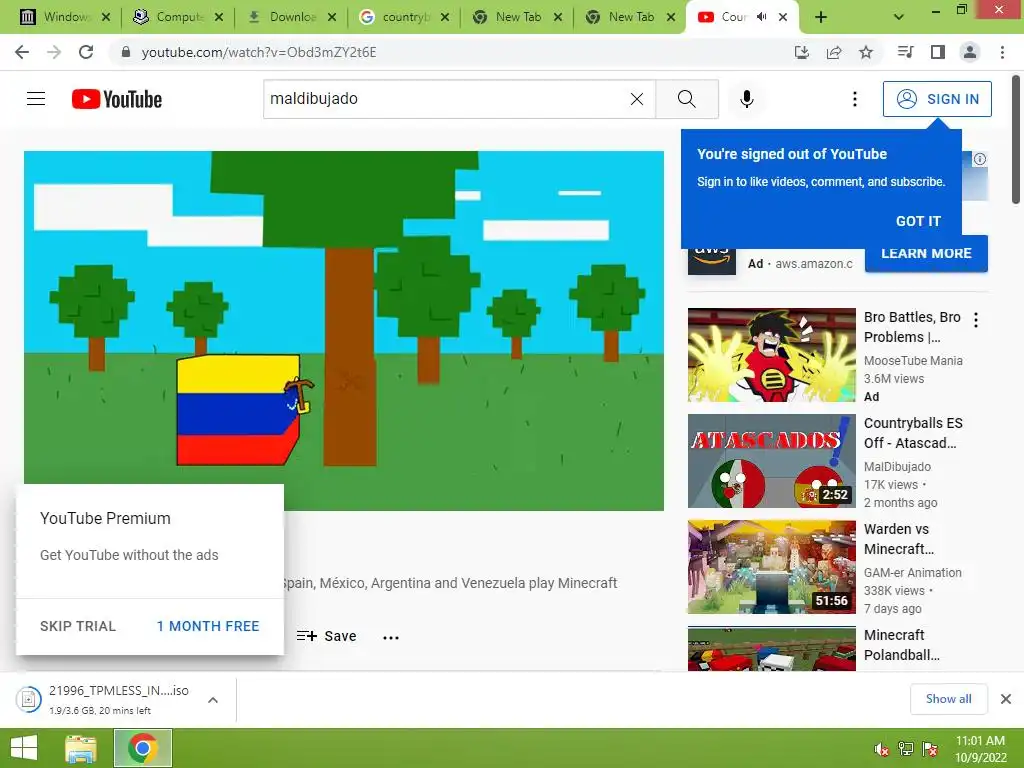Mute the tab using its speaker icon
The image size is (1024, 768).
(761, 17)
